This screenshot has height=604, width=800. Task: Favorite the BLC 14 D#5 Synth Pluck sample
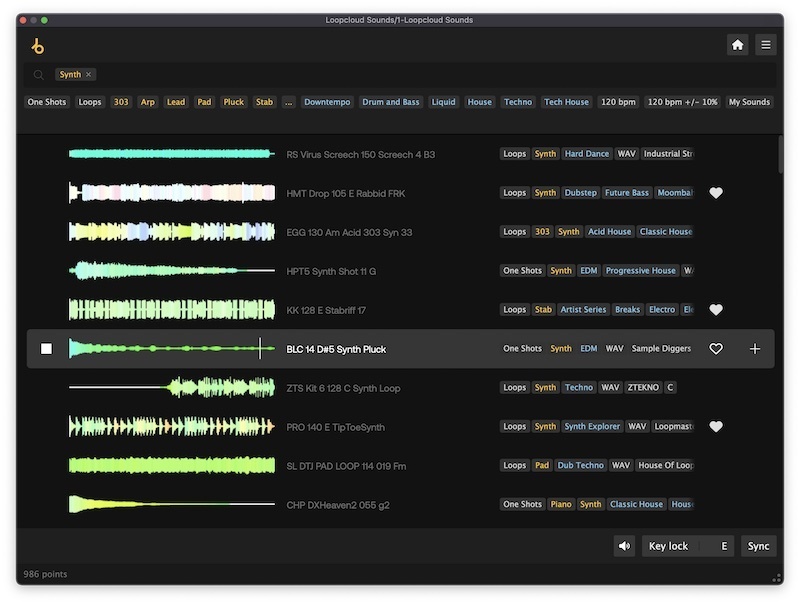click(715, 349)
